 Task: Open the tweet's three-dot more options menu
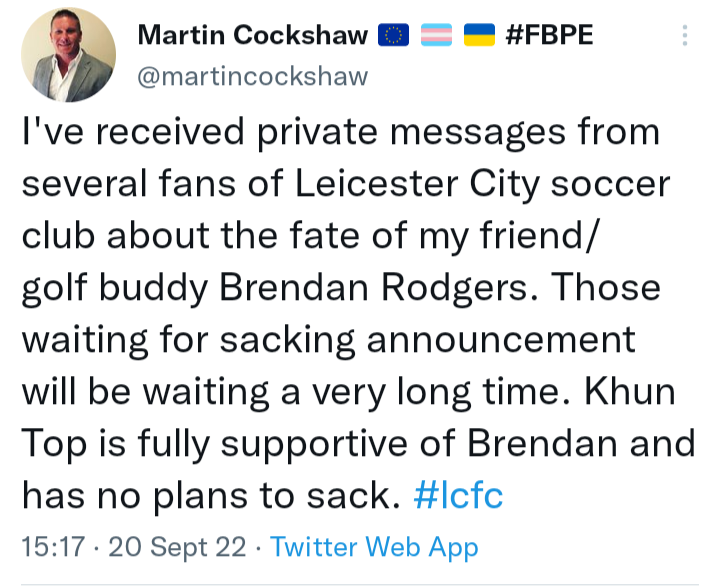pos(685,35)
